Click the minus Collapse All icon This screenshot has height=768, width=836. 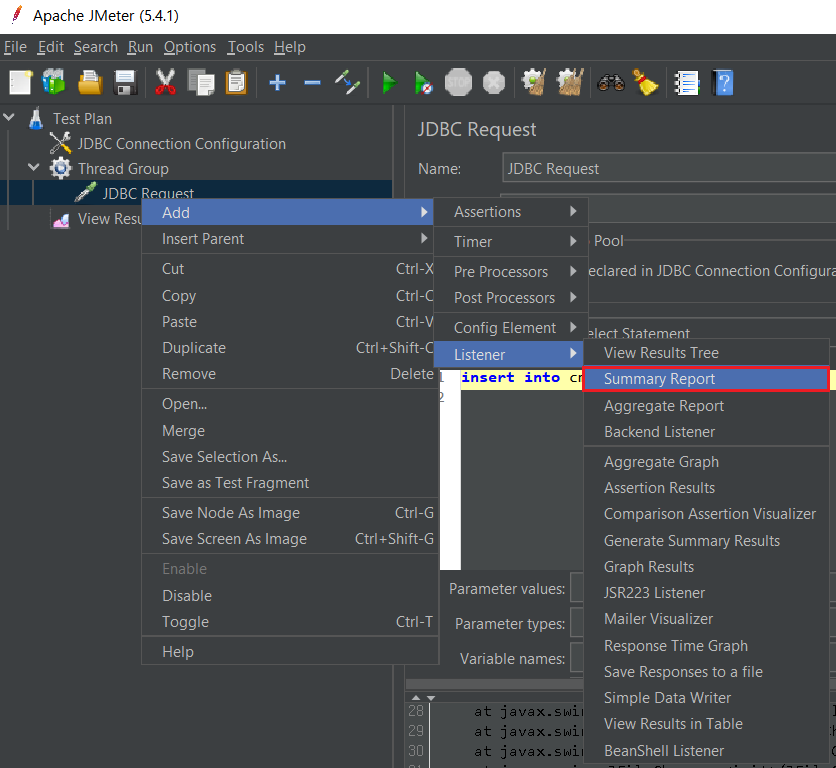[312, 83]
